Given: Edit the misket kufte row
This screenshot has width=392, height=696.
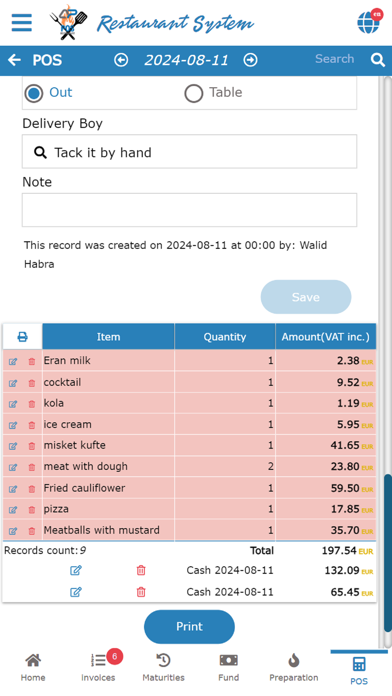Looking at the screenshot, I should point(13,446).
